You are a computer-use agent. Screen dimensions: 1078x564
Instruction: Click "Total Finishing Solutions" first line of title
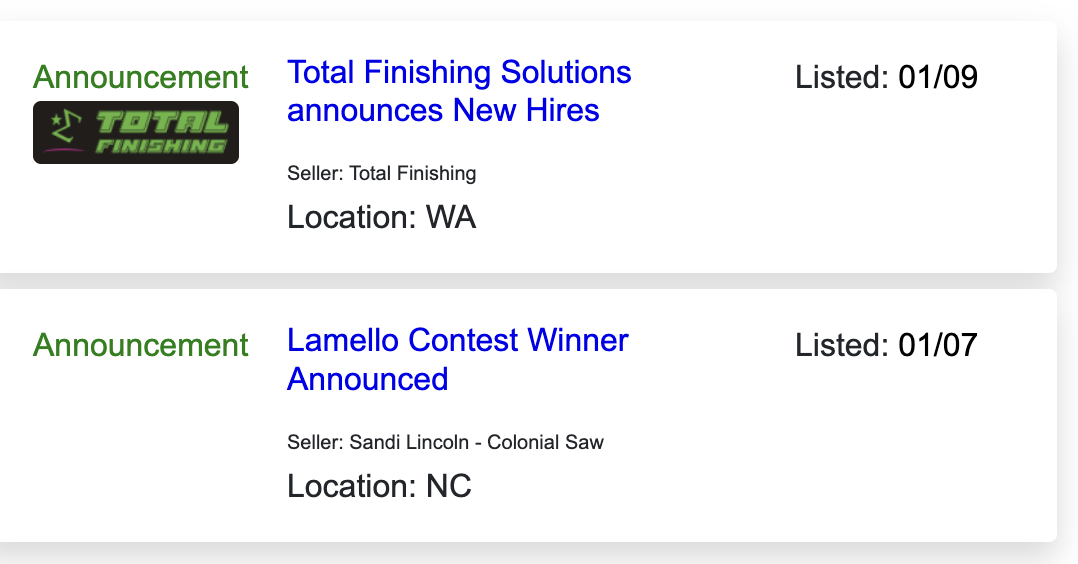[459, 72]
